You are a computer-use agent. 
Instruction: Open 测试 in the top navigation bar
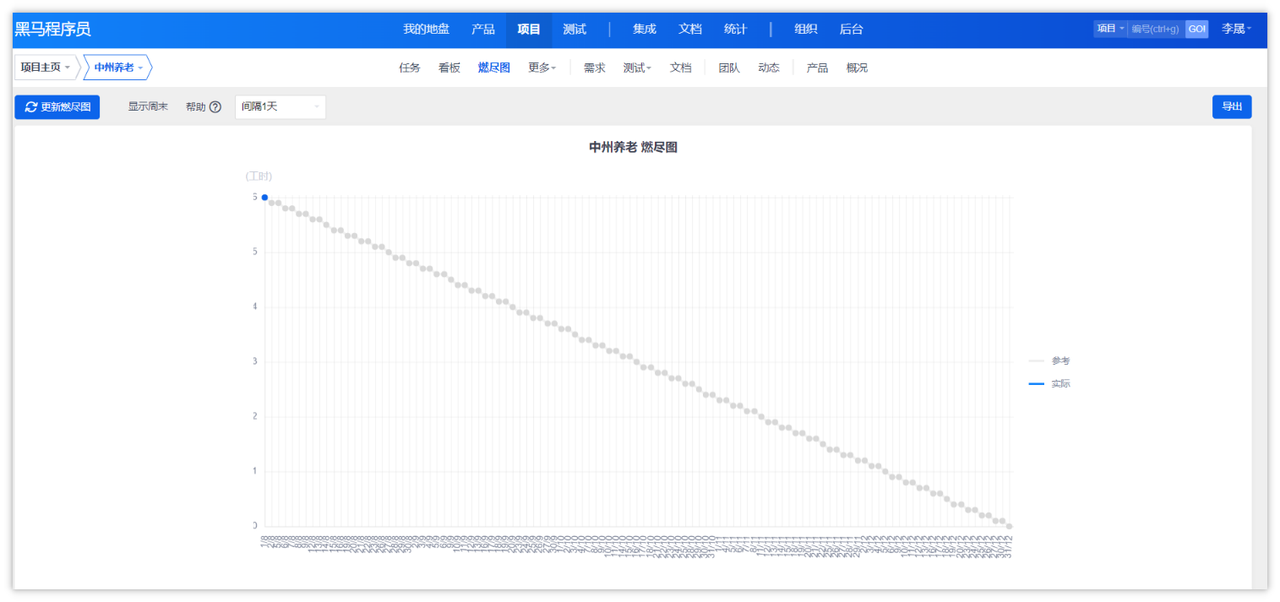point(574,29)
